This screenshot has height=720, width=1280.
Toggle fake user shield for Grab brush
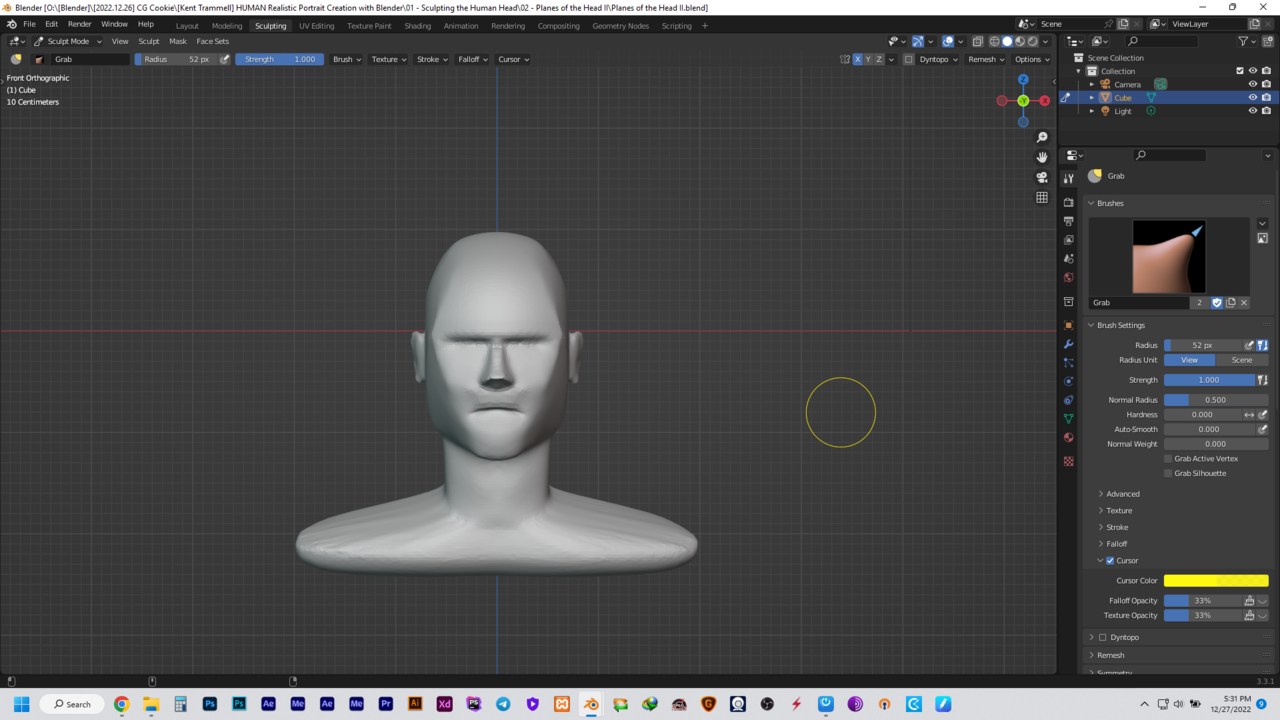pos(1217,302)
